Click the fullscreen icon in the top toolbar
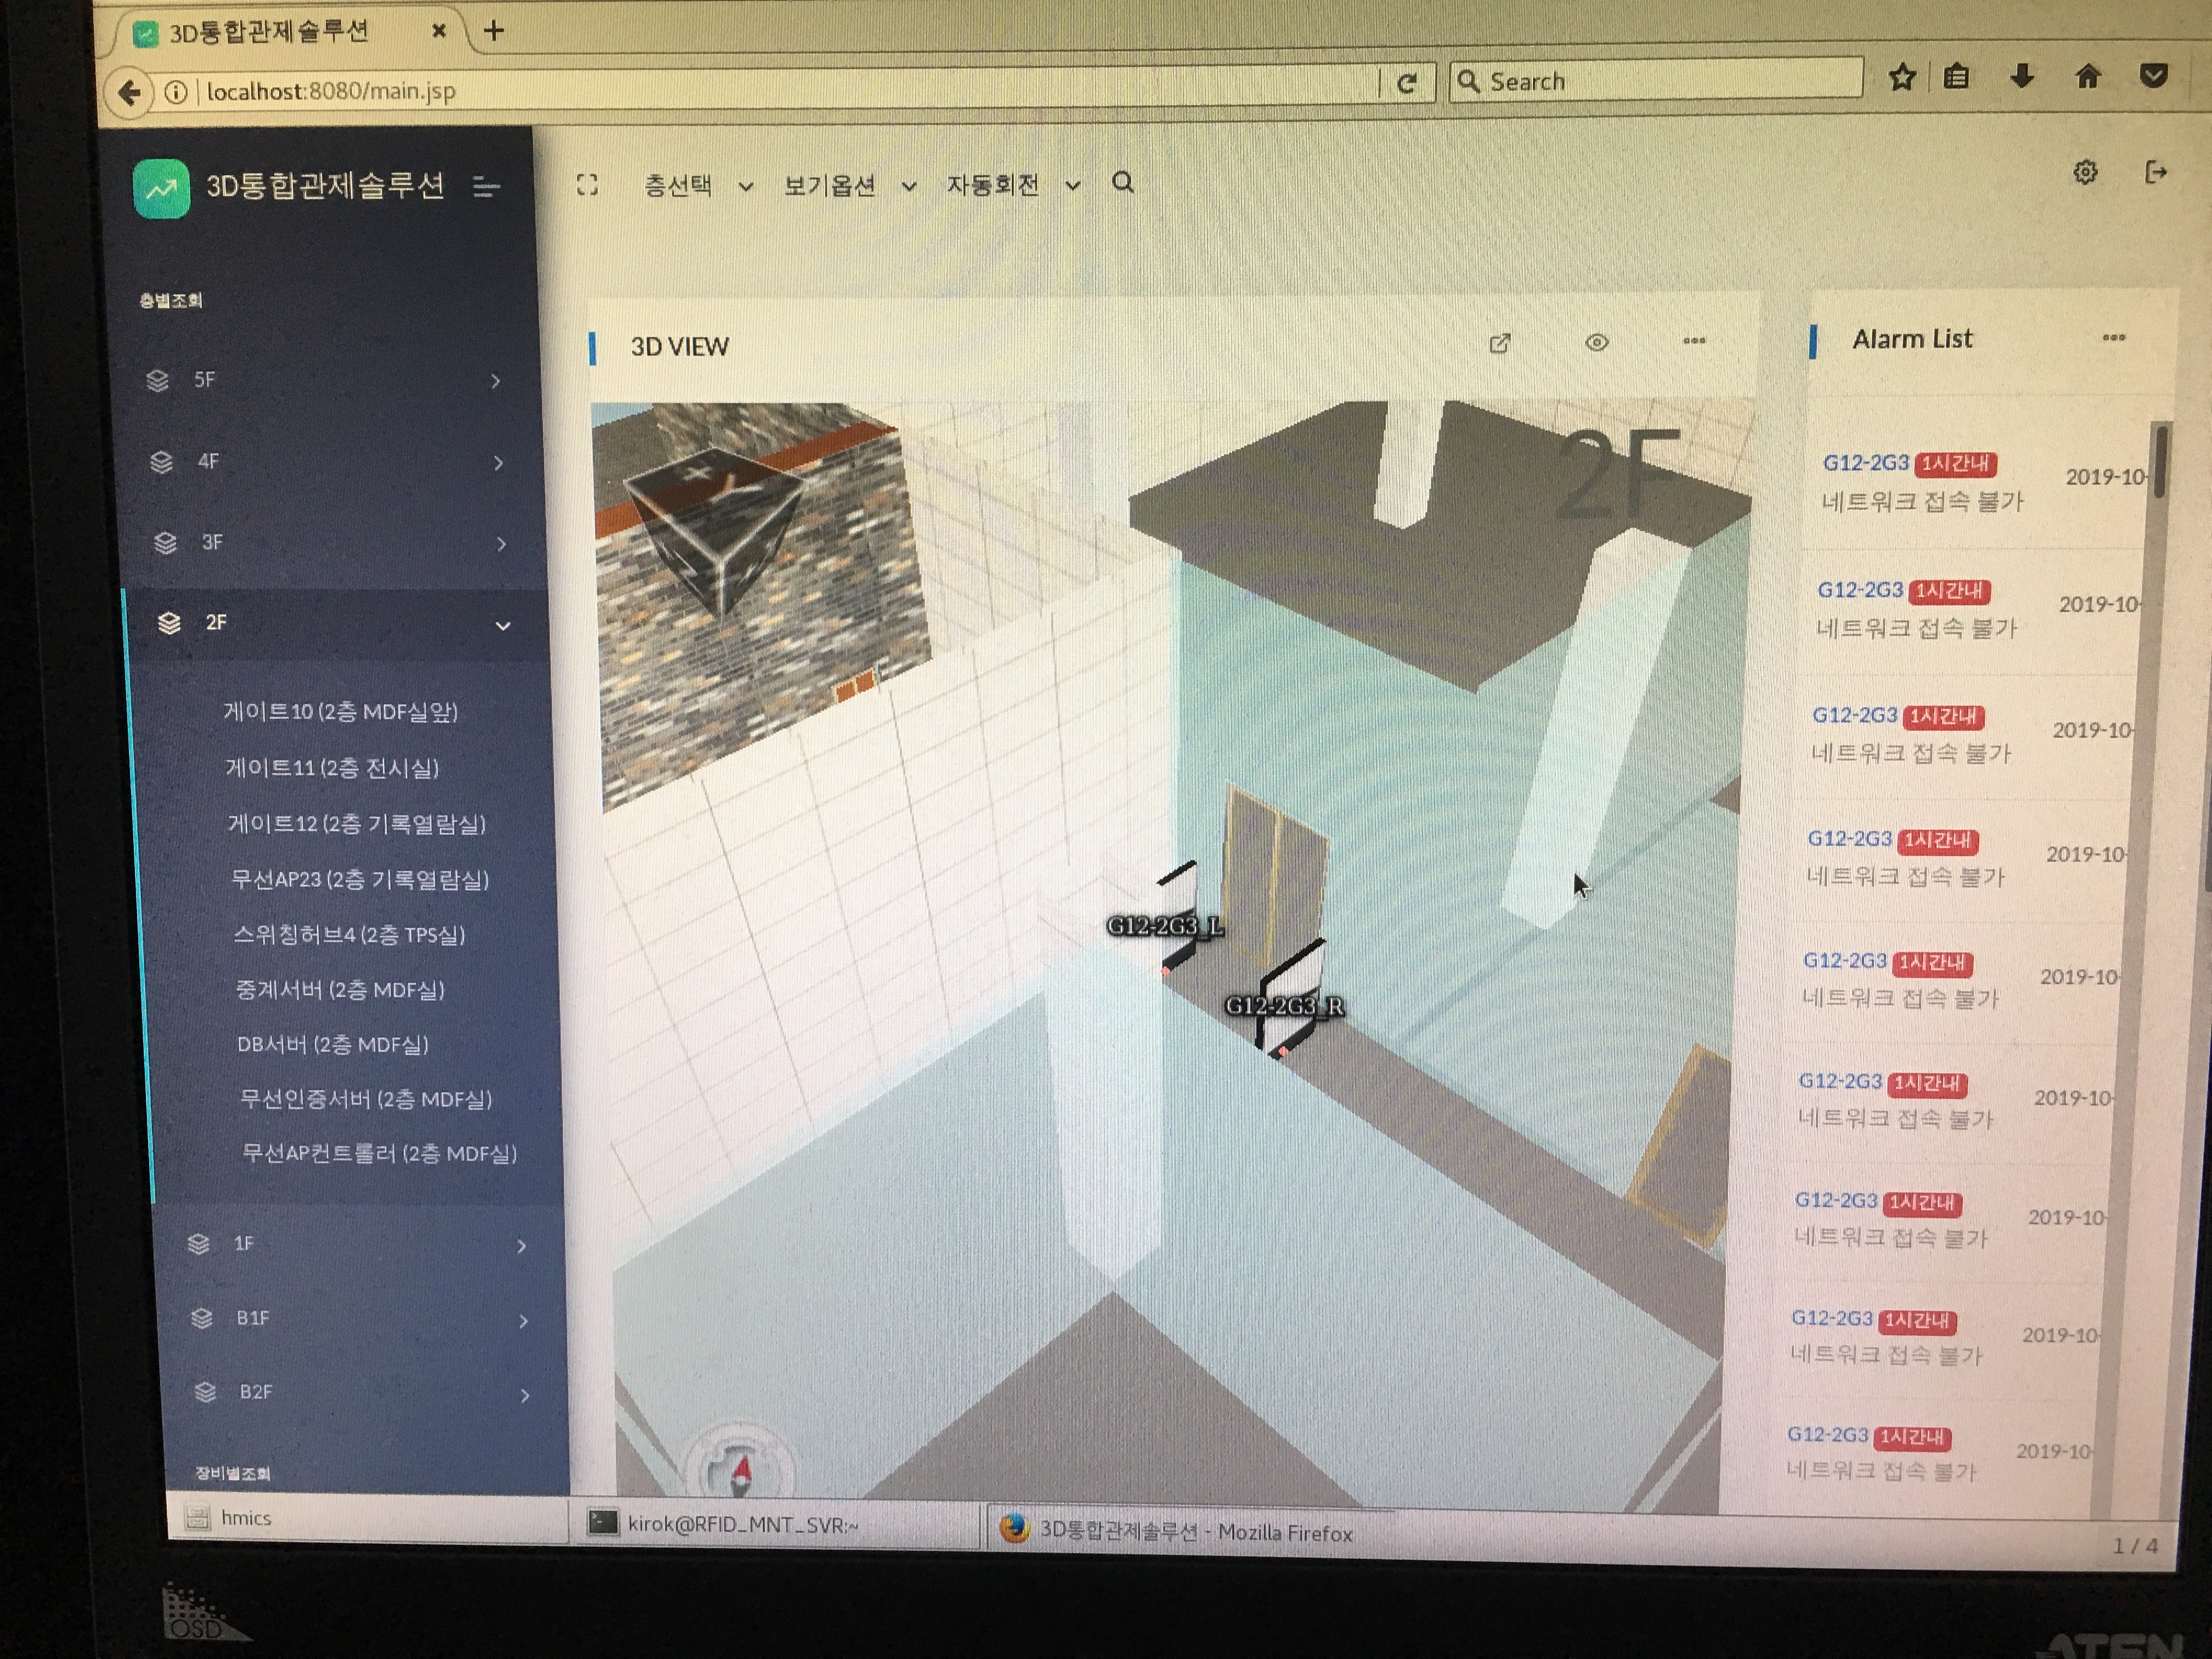 (x=587, y=185)
